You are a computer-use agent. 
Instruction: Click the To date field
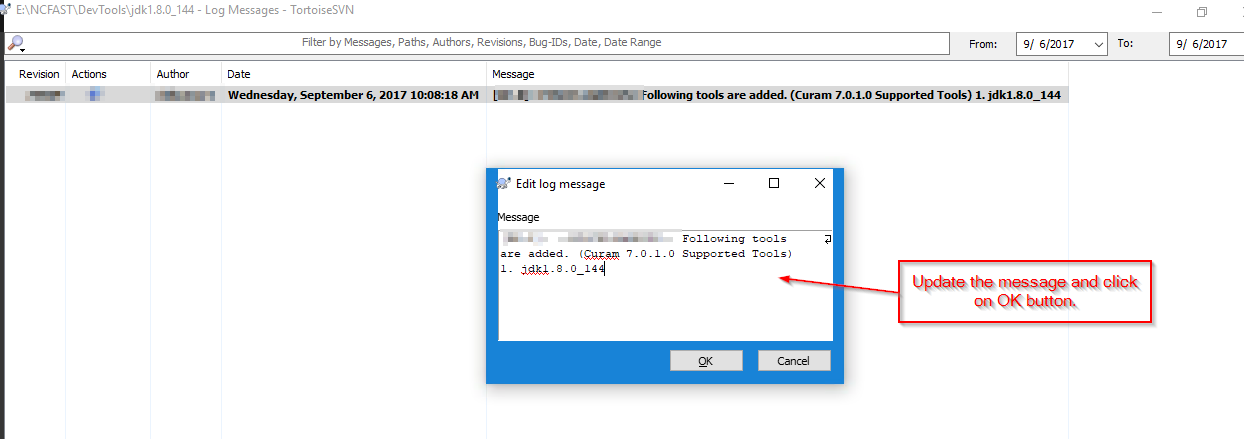(x=1205, y=44)
